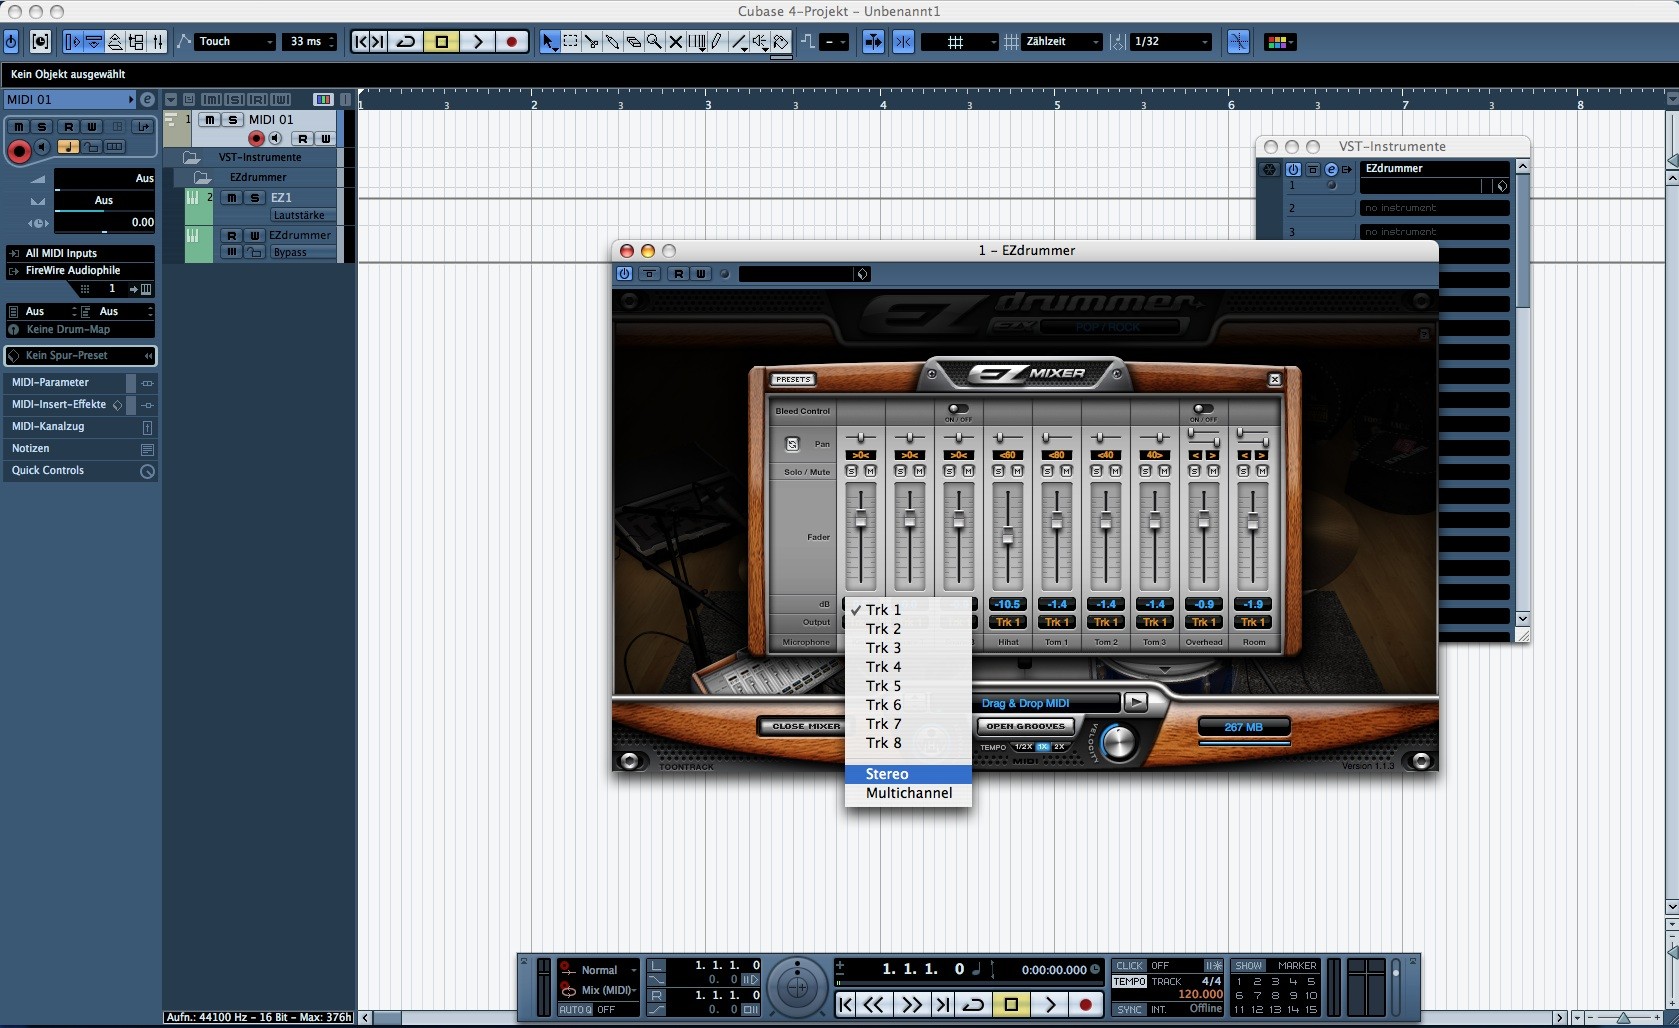Screen dimensions: 1679x1028
Task: Enable record on MIDI 01 track list
Action: 257,139
